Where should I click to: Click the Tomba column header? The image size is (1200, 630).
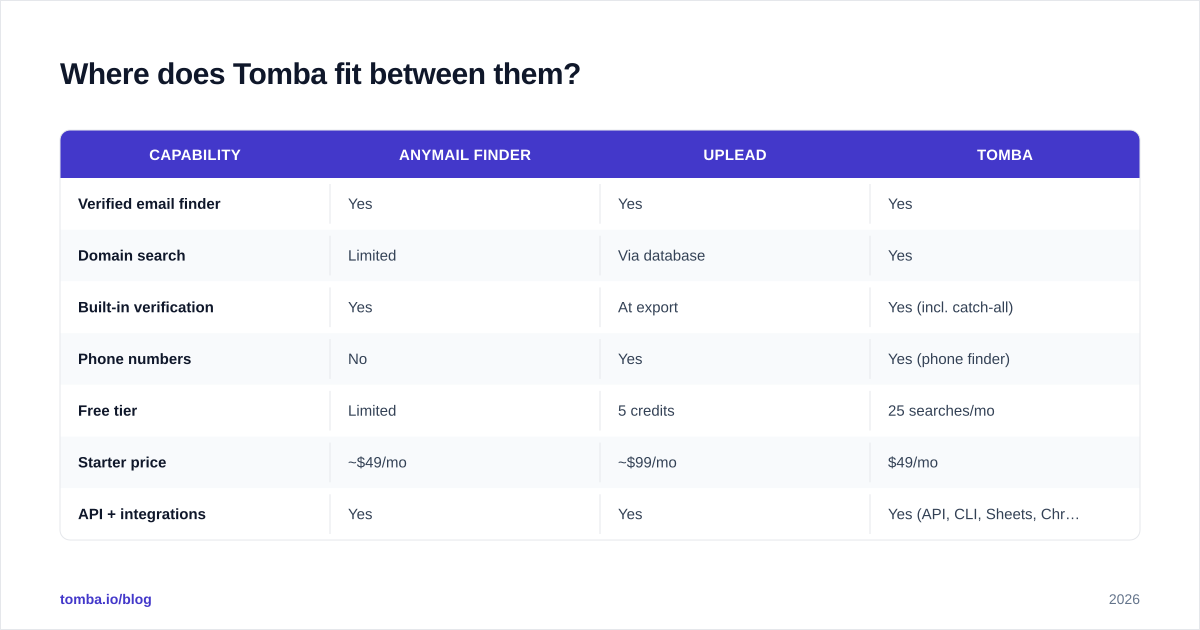(1005, 155)
